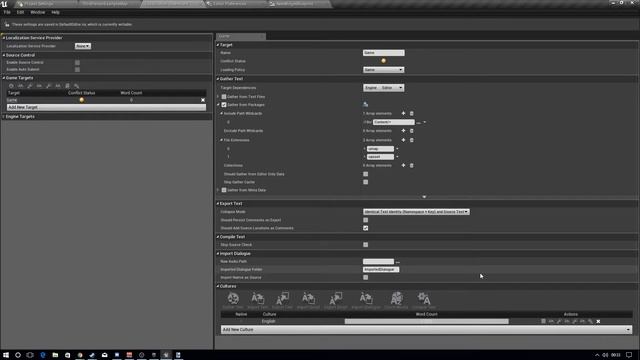
Task: Collapse Export Text section
Action: tap(218, 203)
